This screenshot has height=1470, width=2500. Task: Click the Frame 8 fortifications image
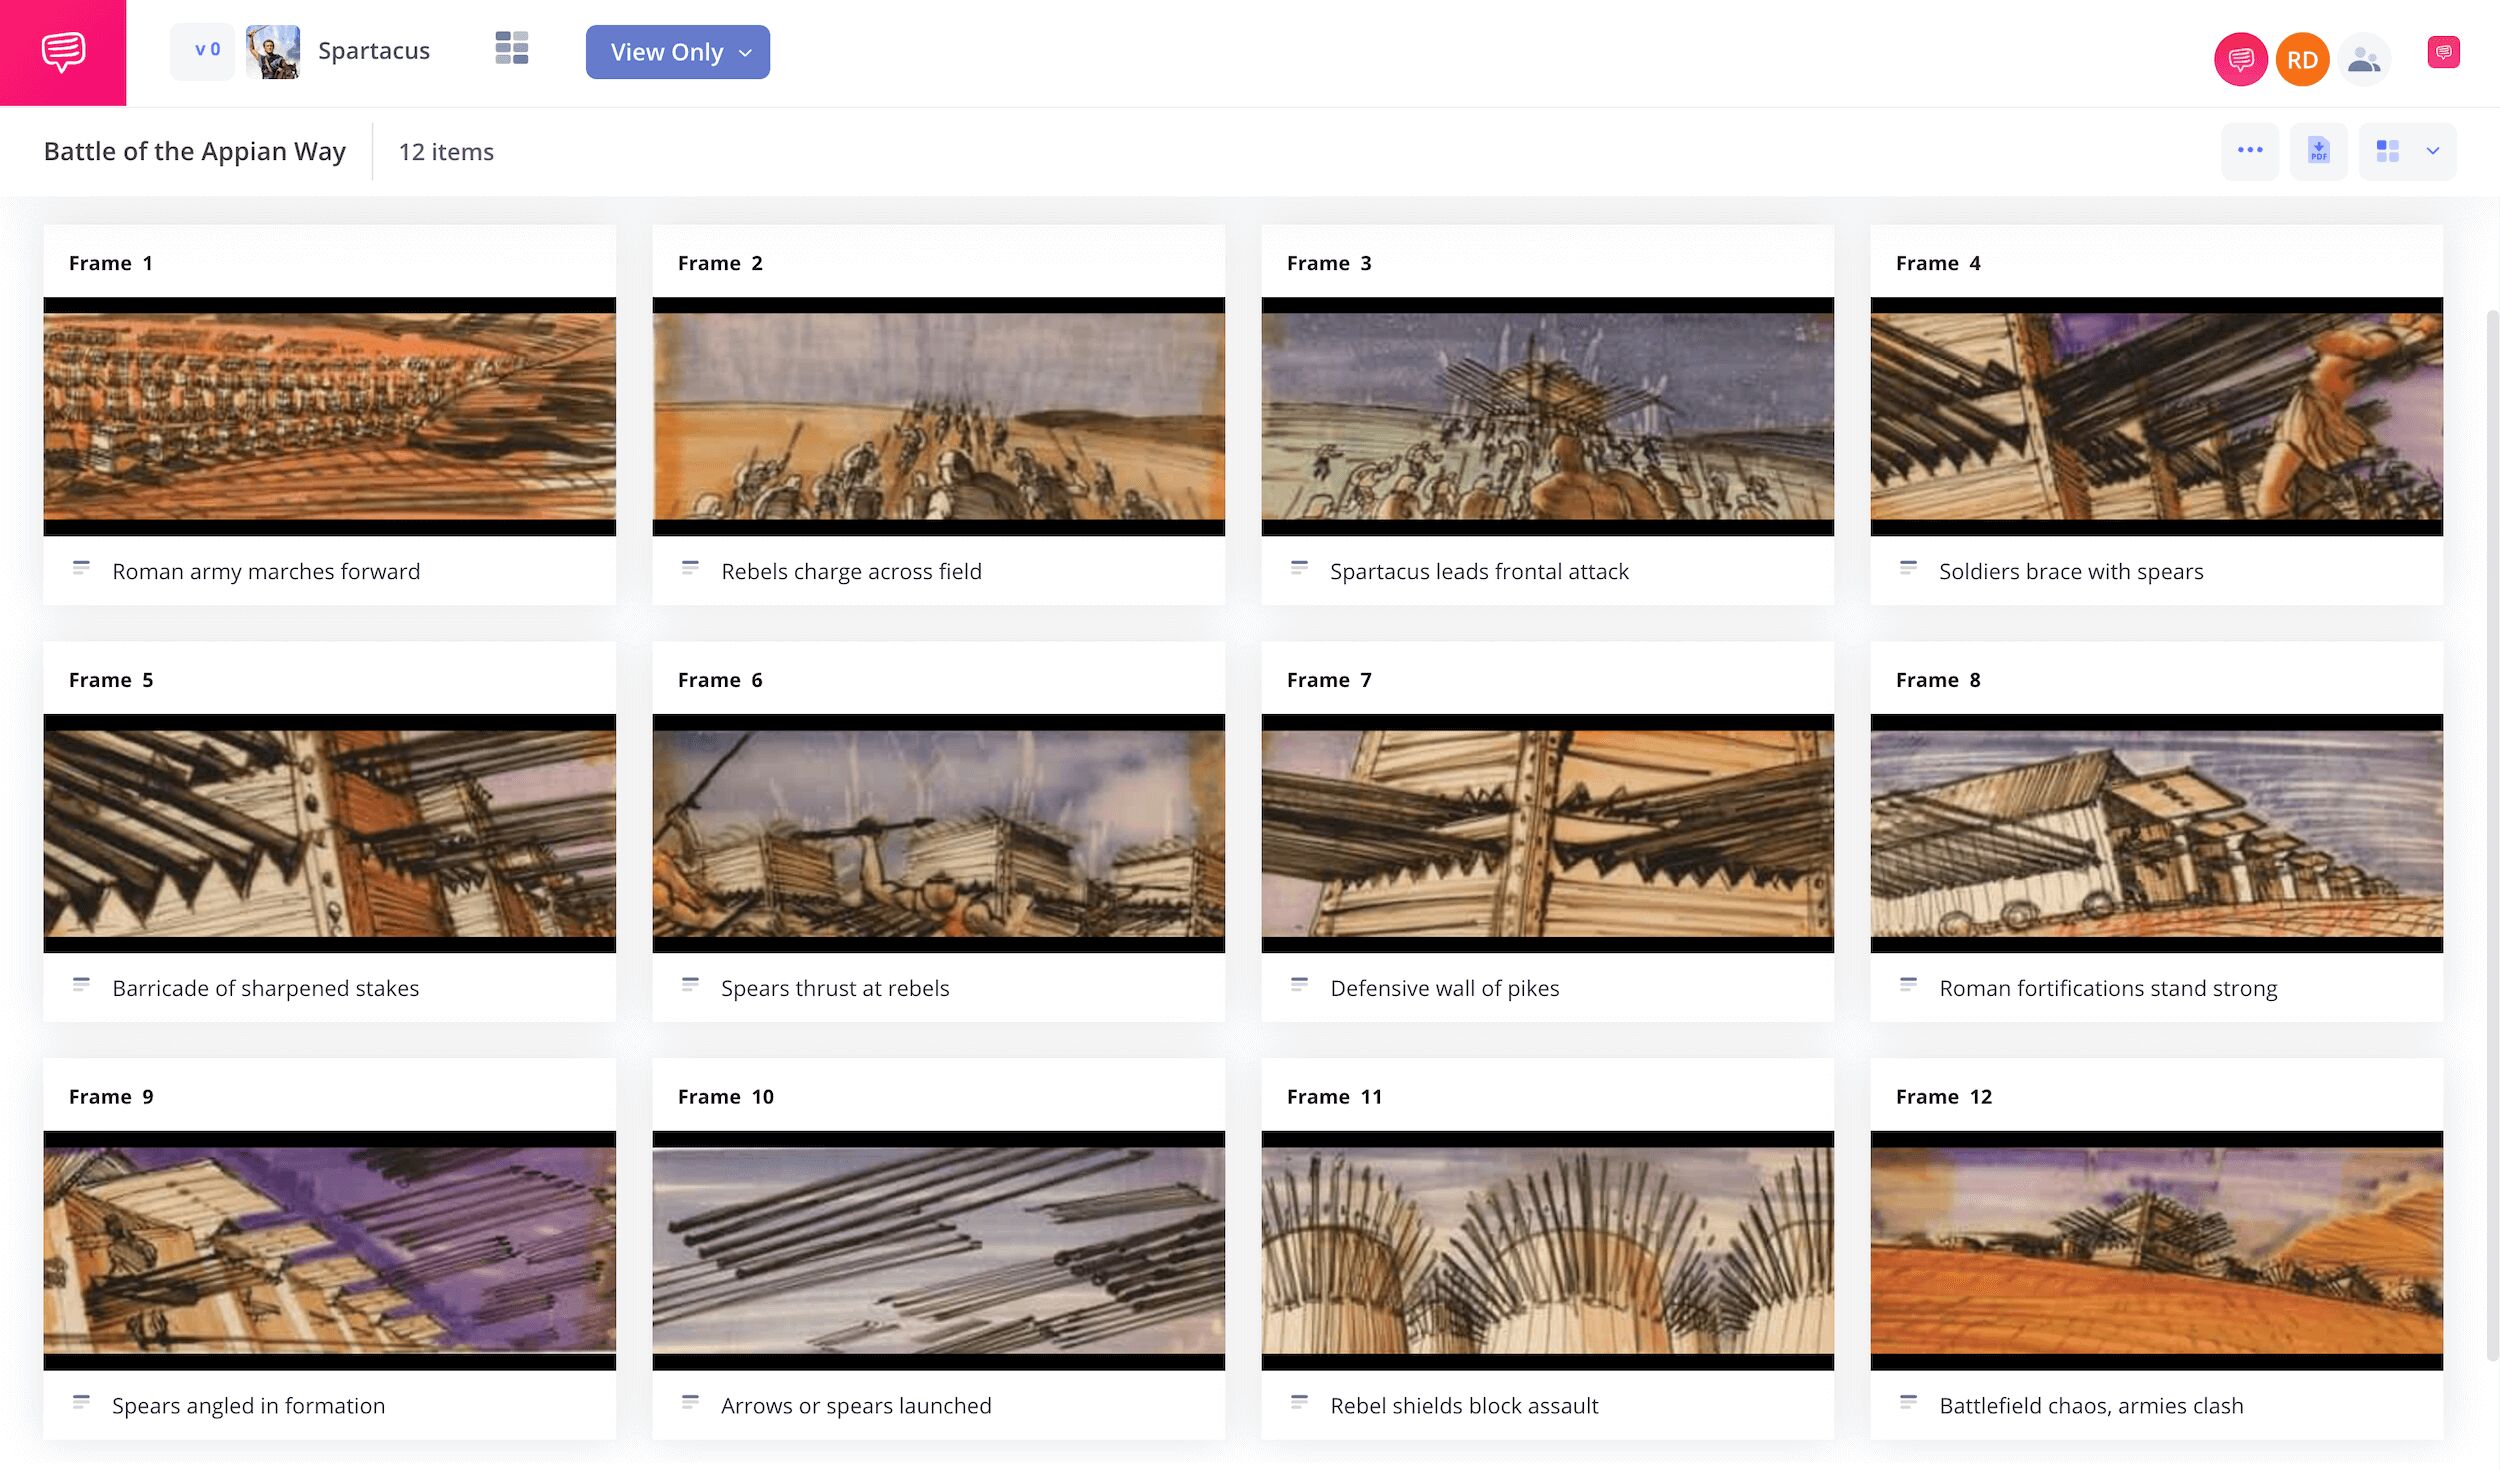coord(2156,833)
